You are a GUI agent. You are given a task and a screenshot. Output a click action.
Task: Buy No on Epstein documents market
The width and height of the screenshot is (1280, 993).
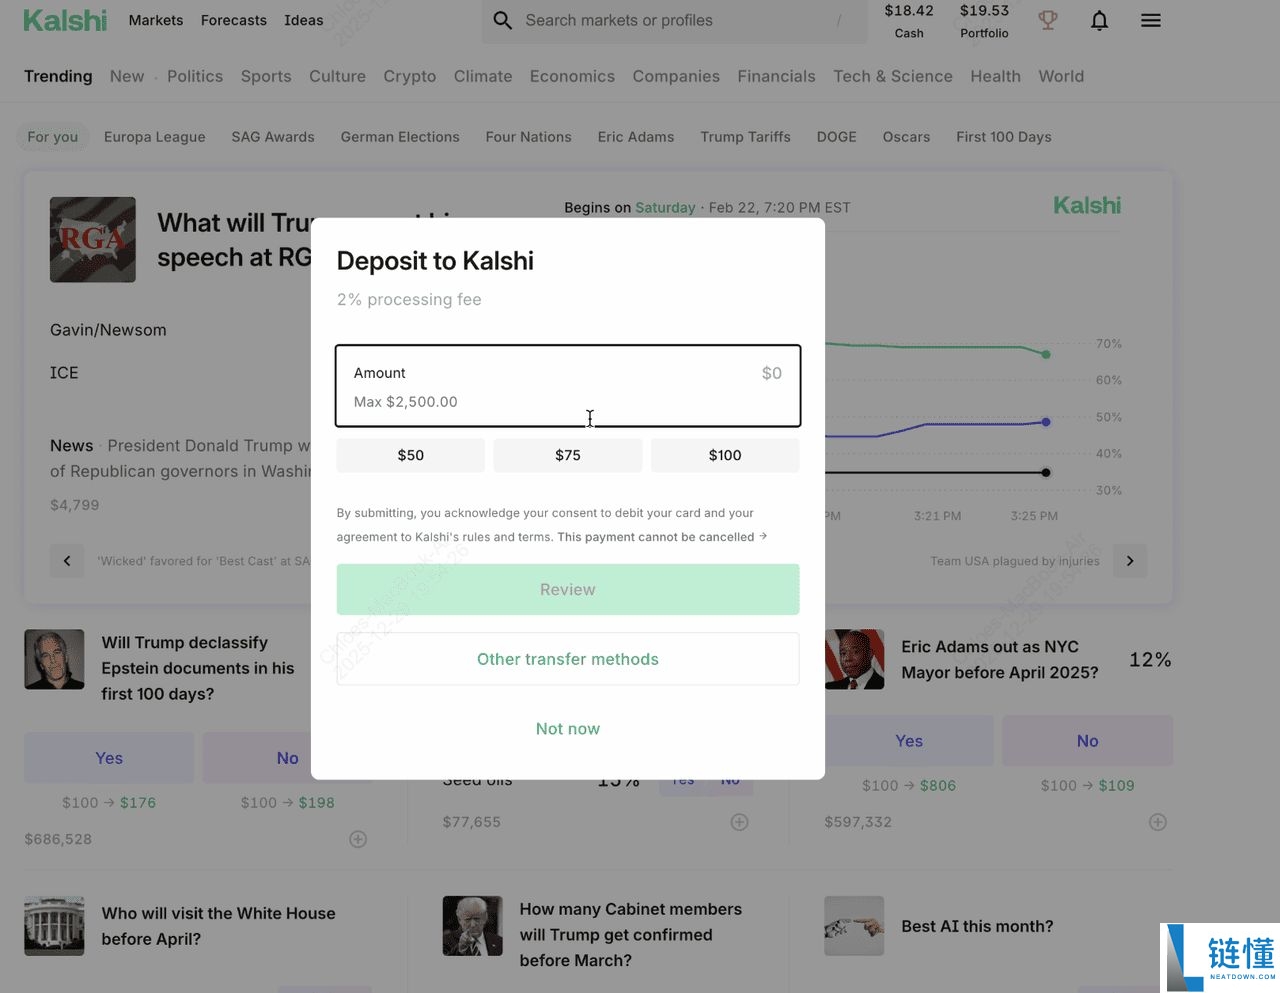click(x=288, y=758)
